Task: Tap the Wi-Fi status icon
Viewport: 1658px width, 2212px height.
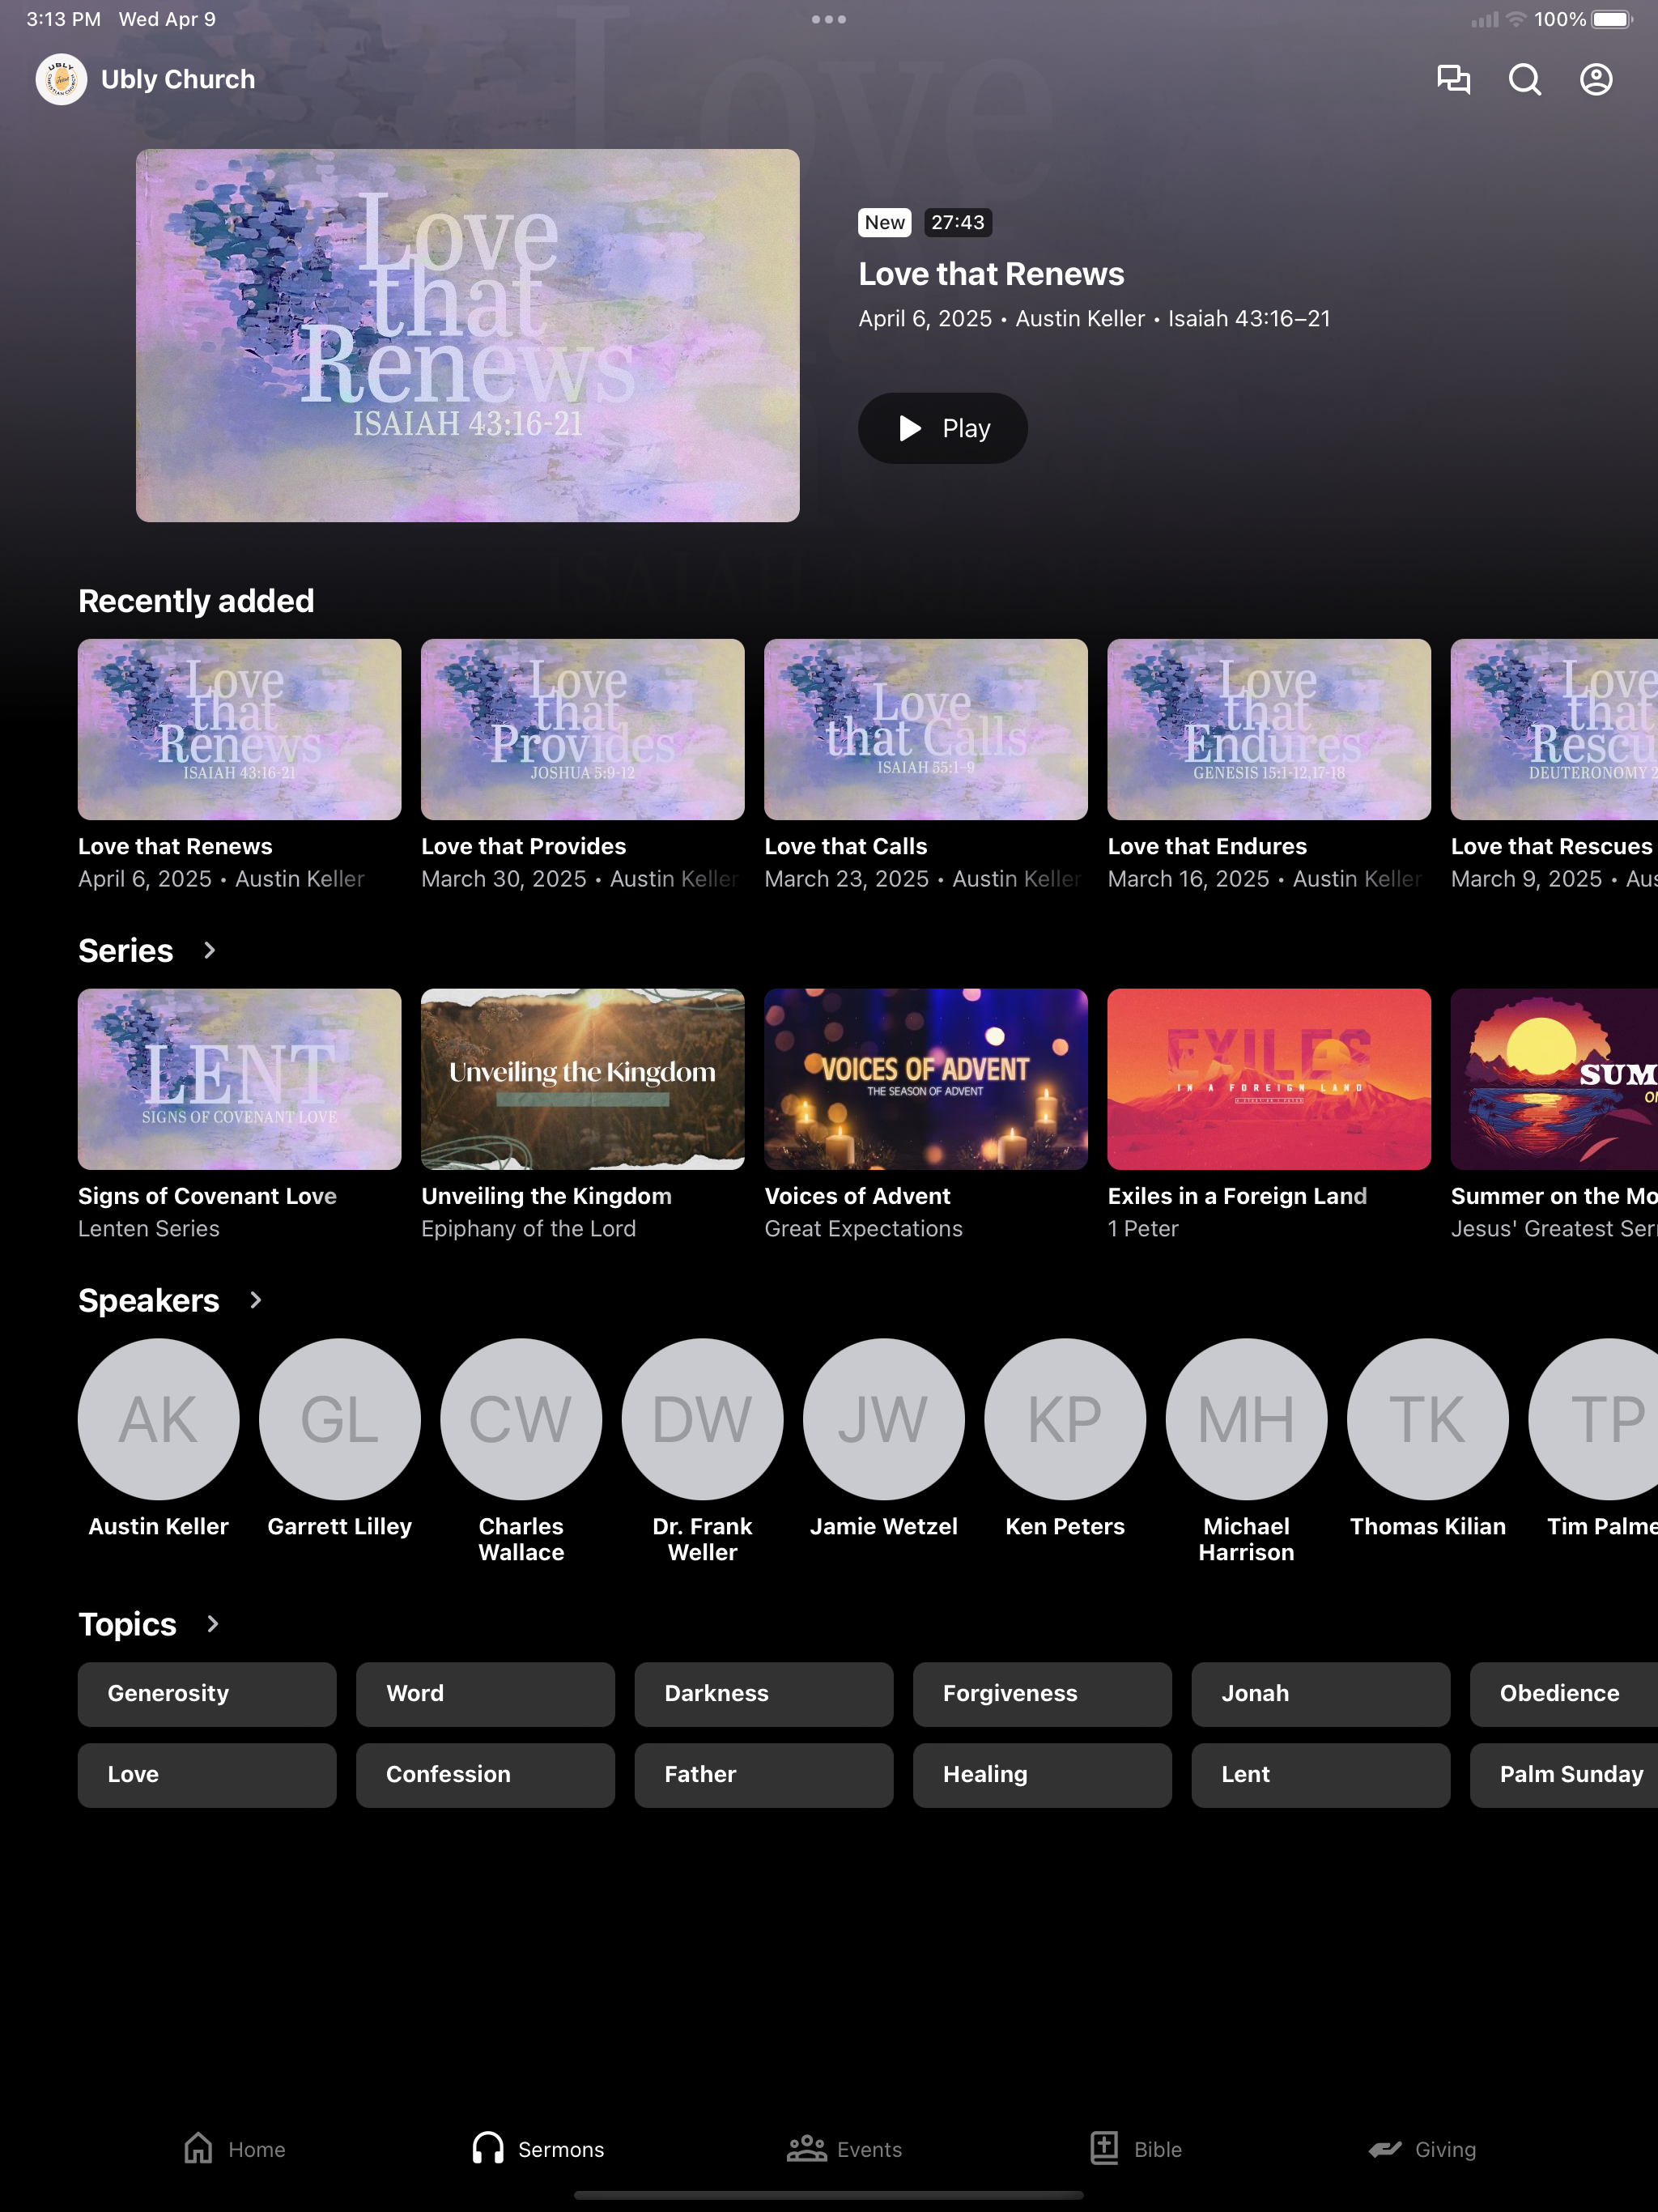Action: [1516, 19]
